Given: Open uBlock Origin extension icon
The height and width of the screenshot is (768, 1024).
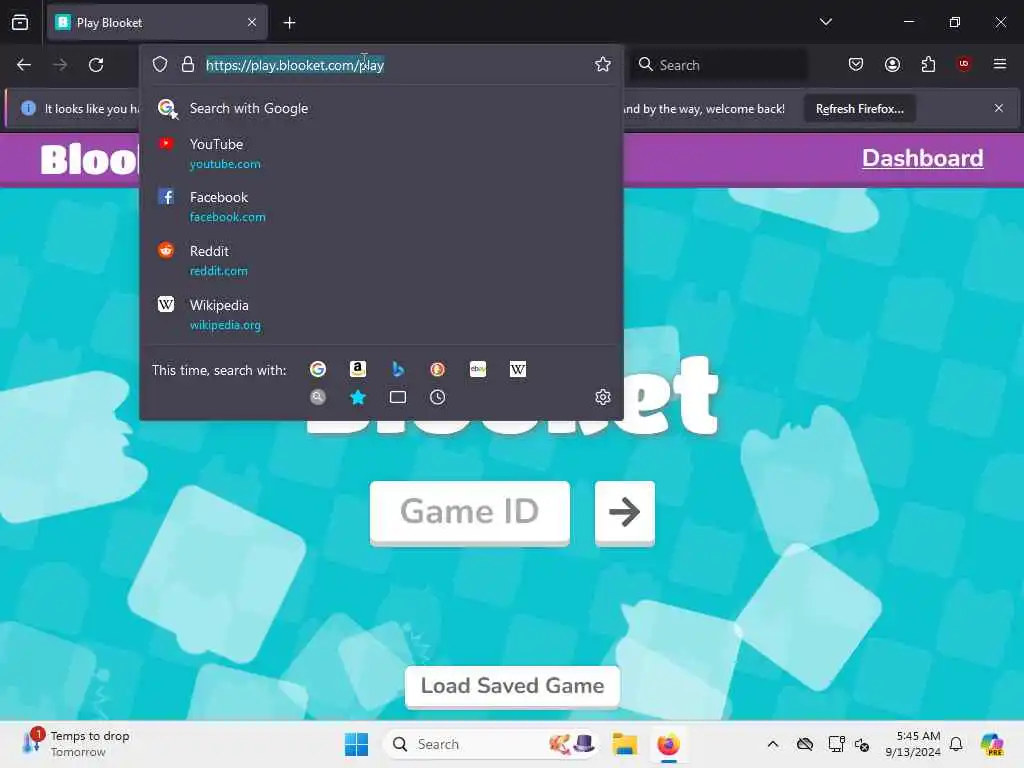Looking at the screenshot, I should 964,64.
